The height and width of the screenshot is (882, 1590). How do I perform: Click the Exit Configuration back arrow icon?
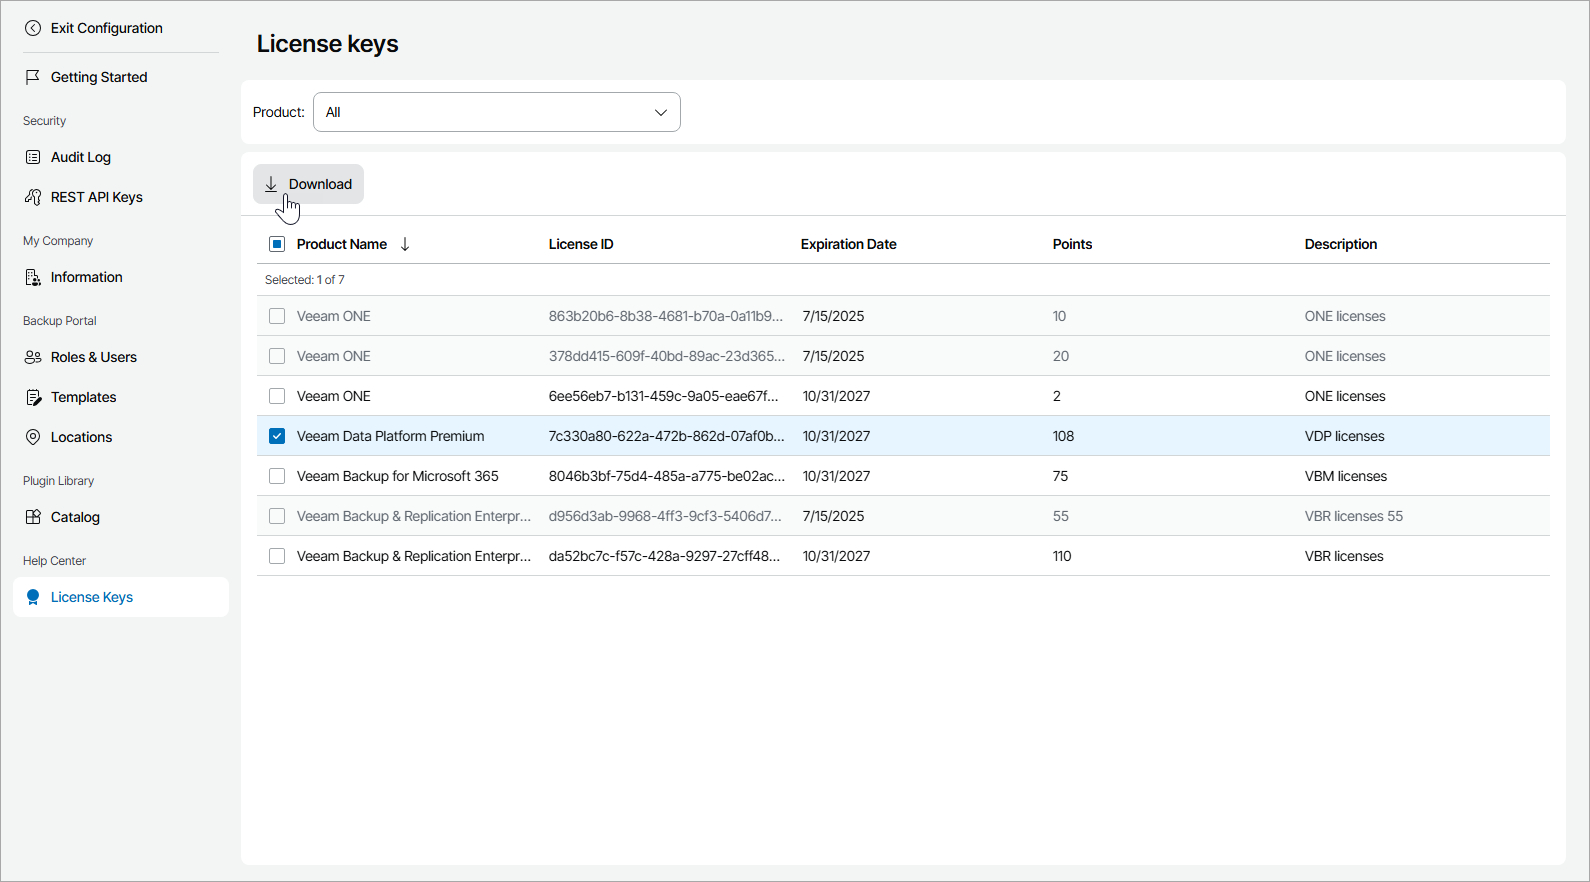(x=33, y=28)
